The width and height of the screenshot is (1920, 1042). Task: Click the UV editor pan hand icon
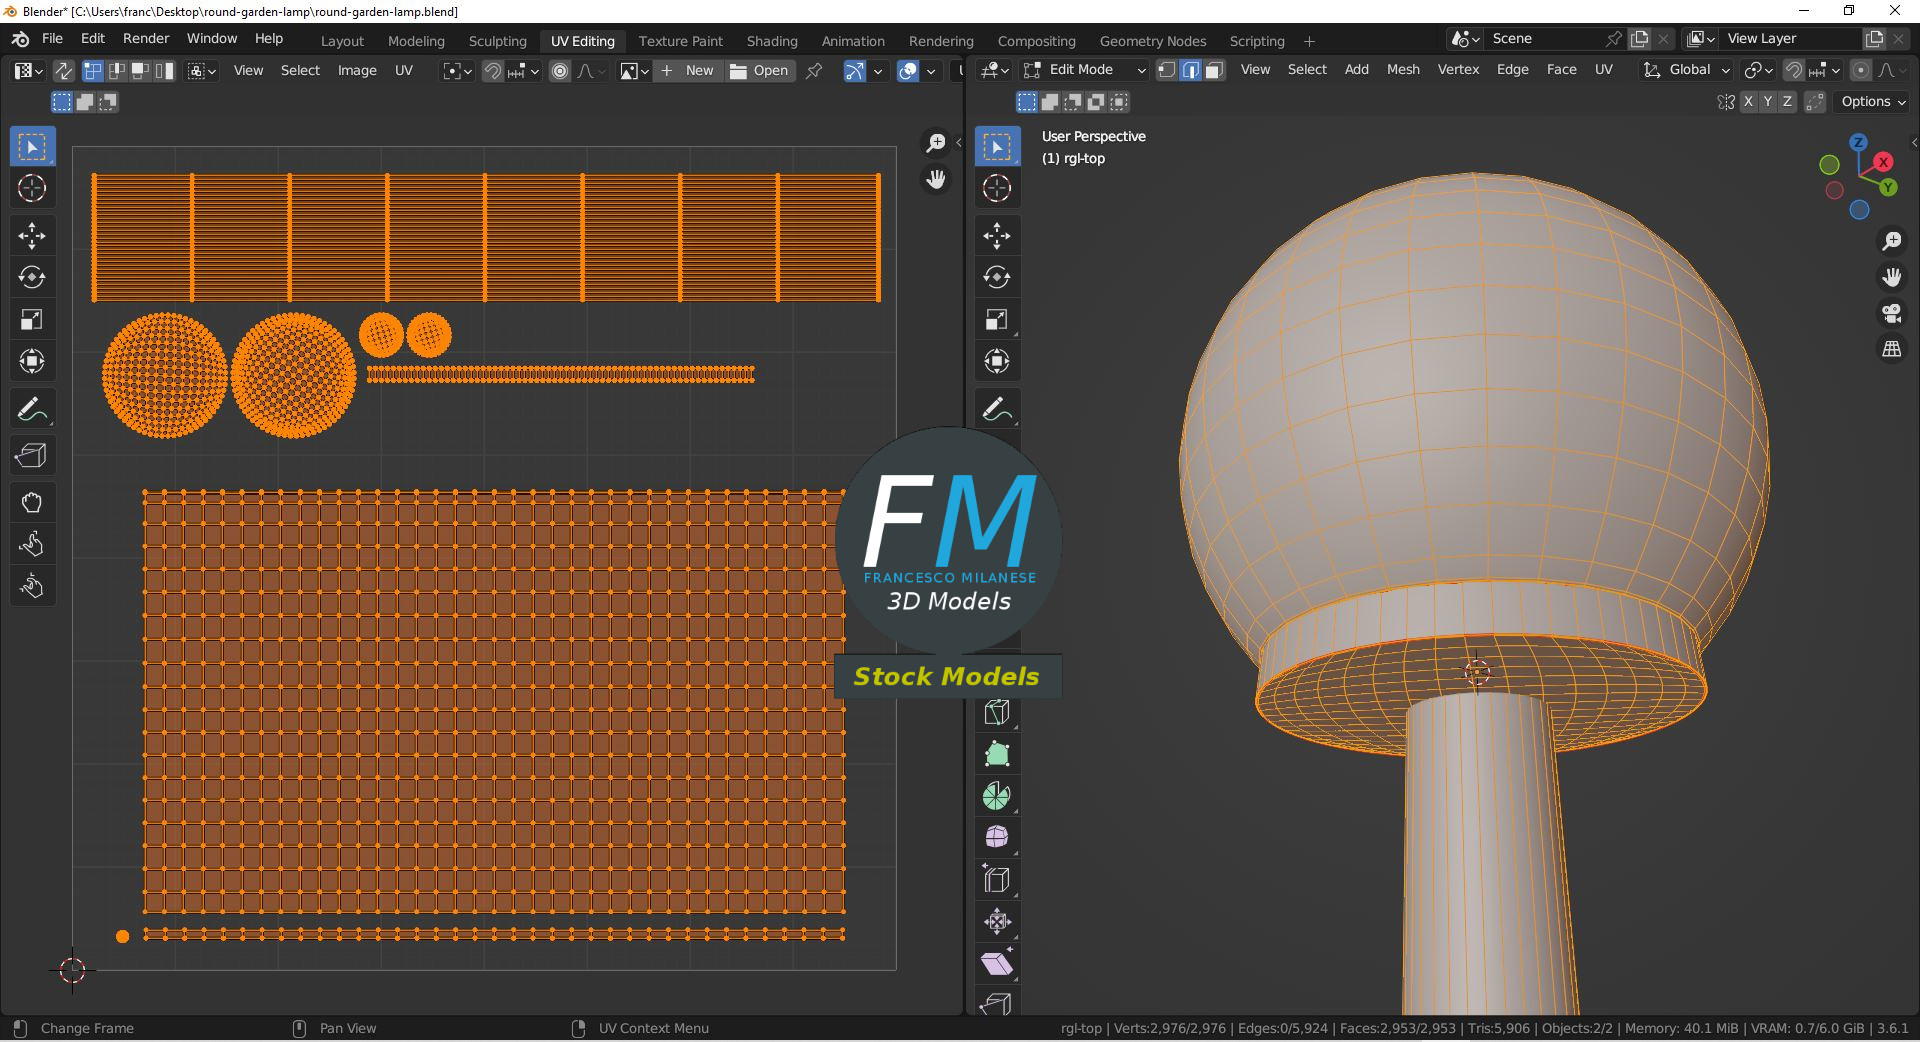click(936, 180)
